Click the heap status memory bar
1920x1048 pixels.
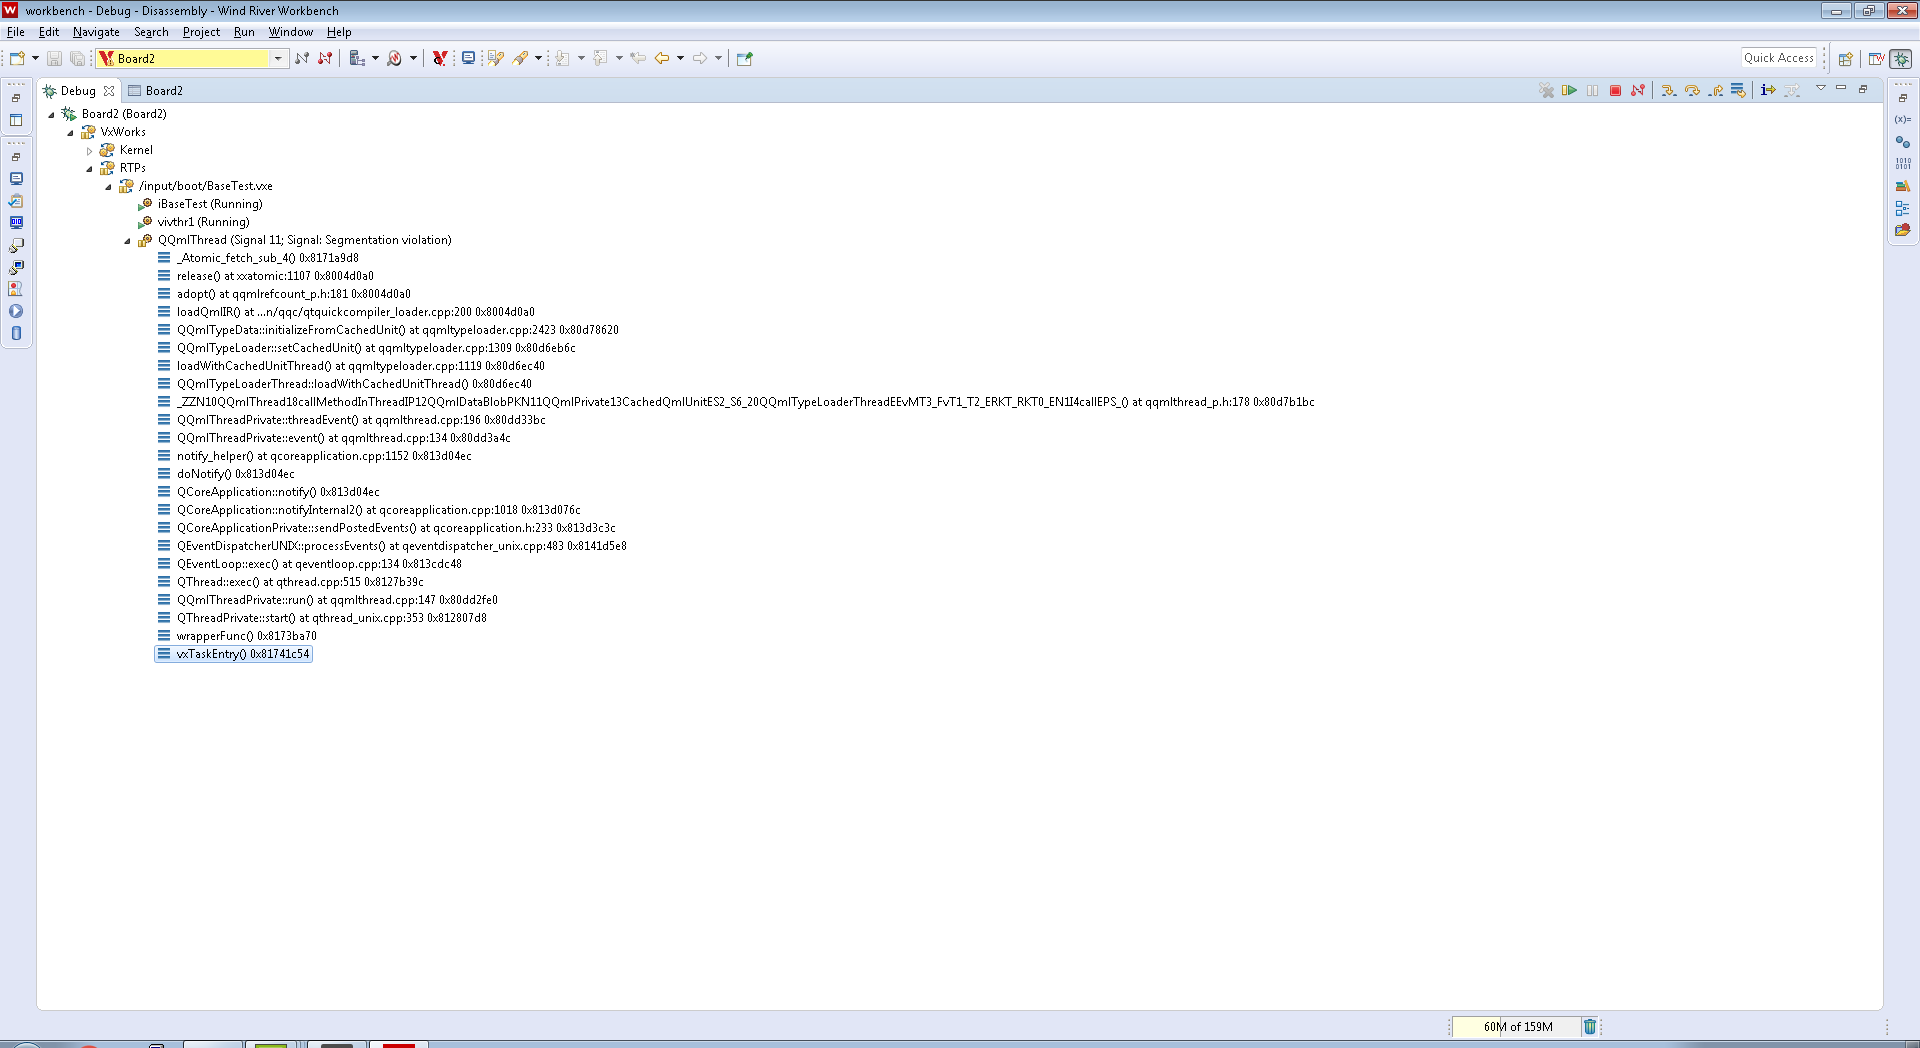coord(1517,1027)
